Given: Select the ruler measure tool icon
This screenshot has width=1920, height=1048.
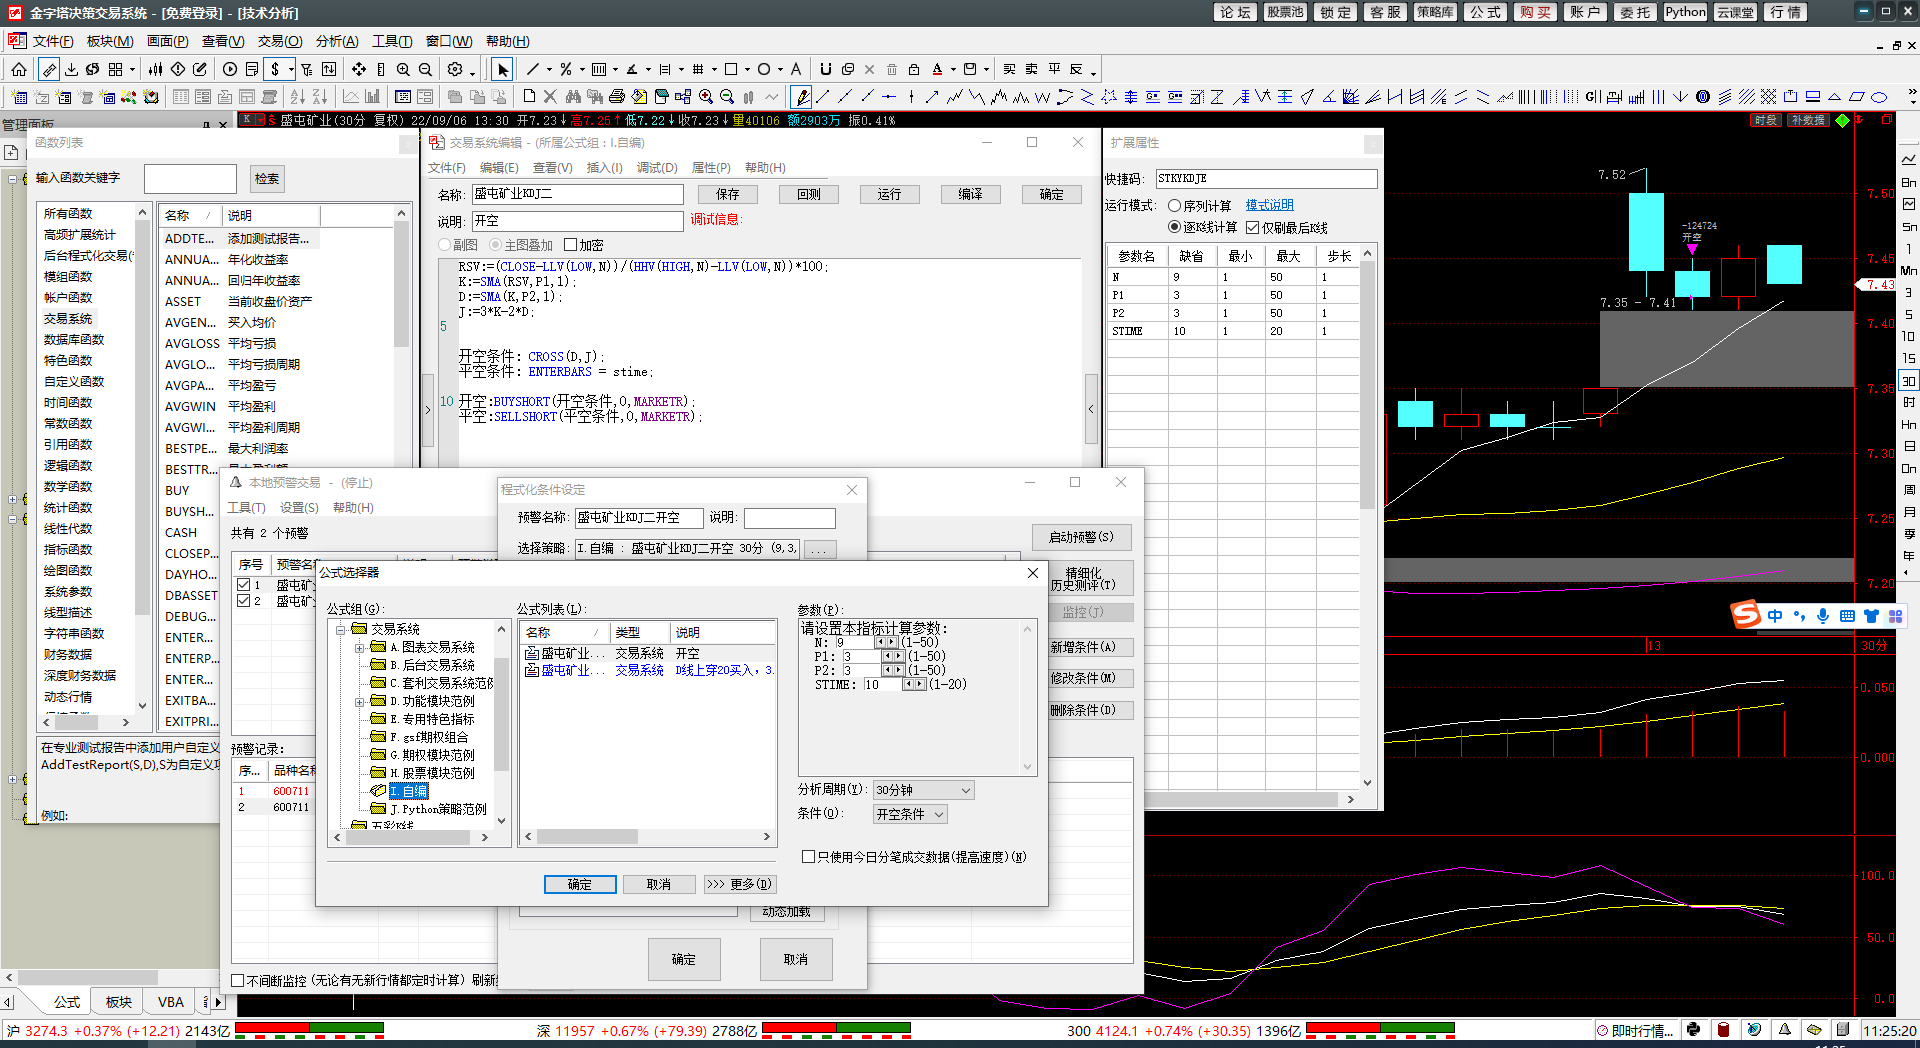Looking at the screenshot, I should pos(48,69).
